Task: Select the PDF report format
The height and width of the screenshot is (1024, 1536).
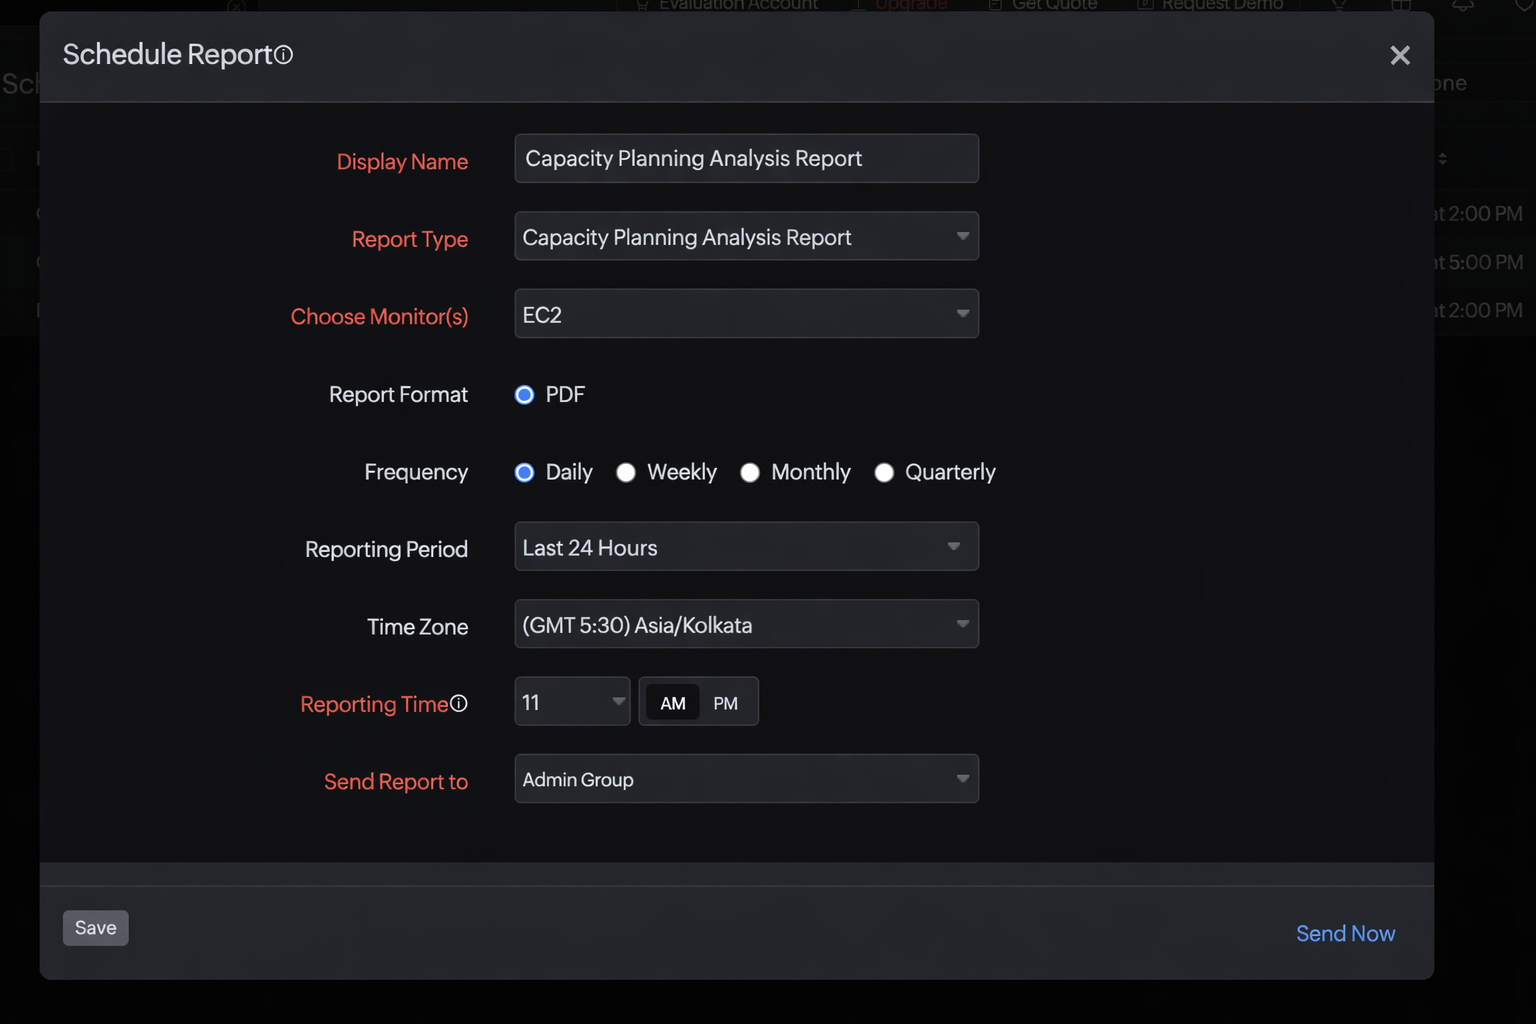Action: coord(524,395)
